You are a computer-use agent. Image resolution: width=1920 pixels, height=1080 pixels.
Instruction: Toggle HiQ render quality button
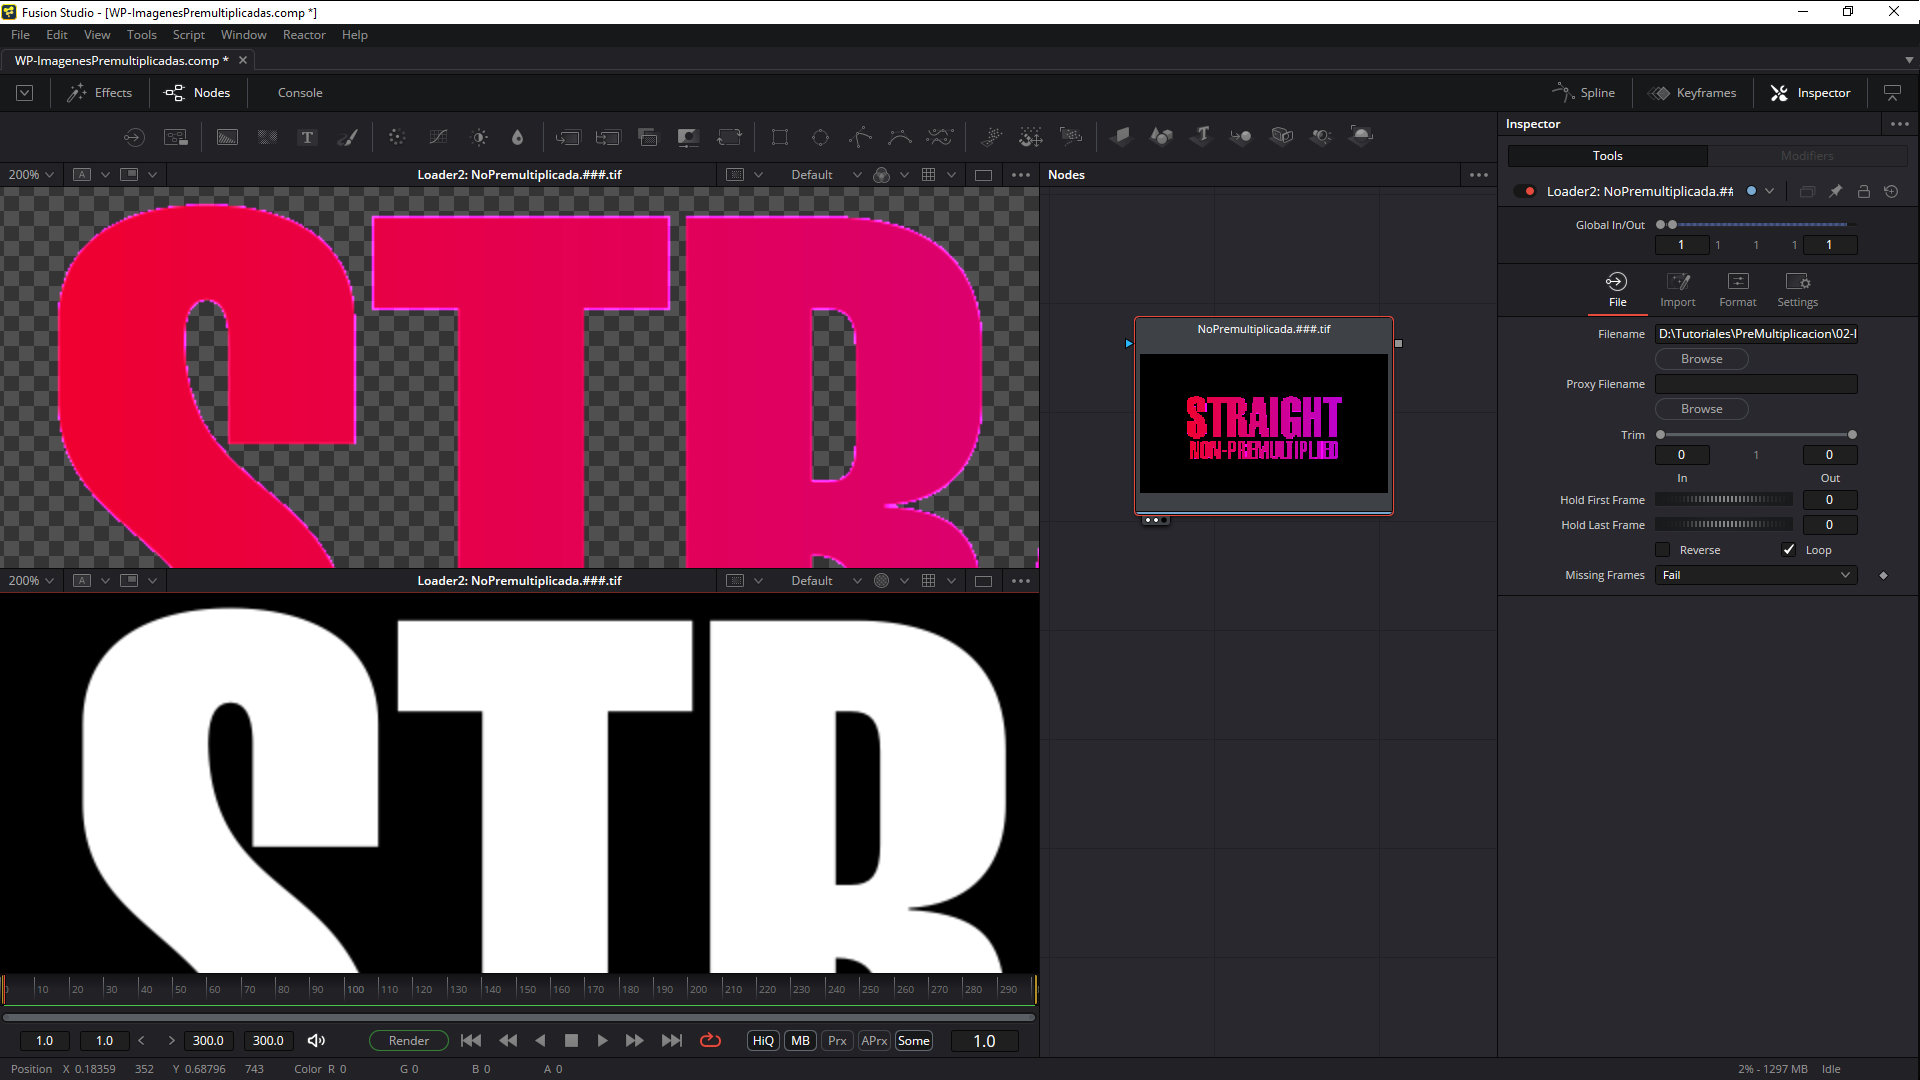coord(763,1041)
